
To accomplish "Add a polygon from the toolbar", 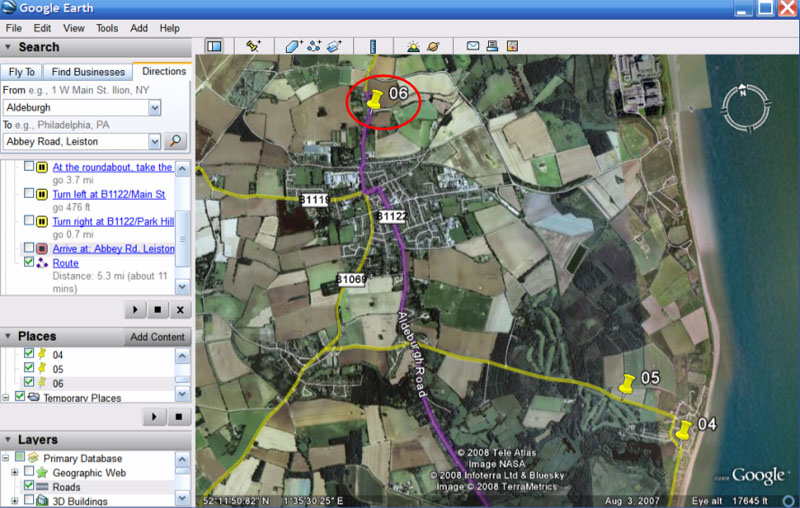I will 293,46.
